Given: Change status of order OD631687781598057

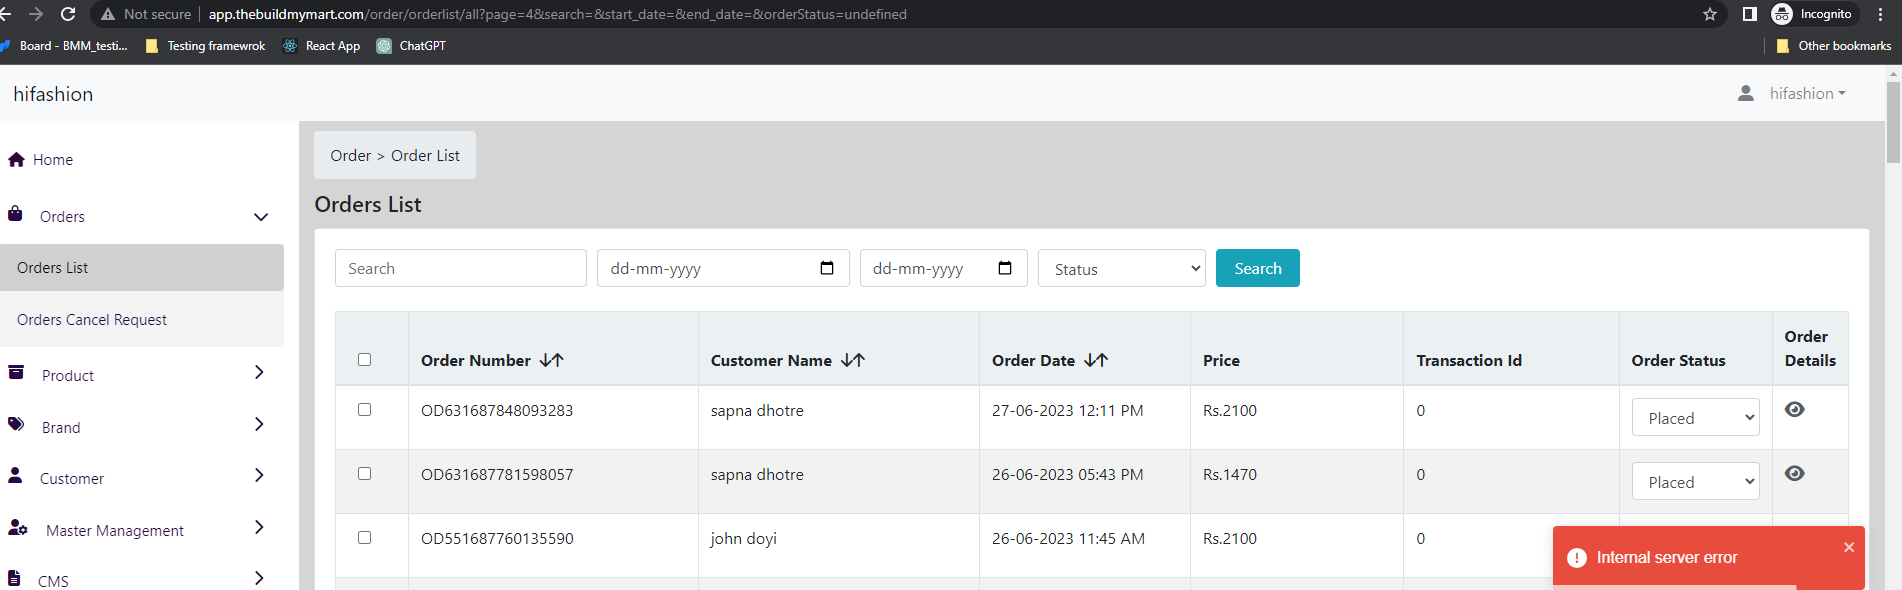Looking at the screenshot, I should pos(1696,482).
